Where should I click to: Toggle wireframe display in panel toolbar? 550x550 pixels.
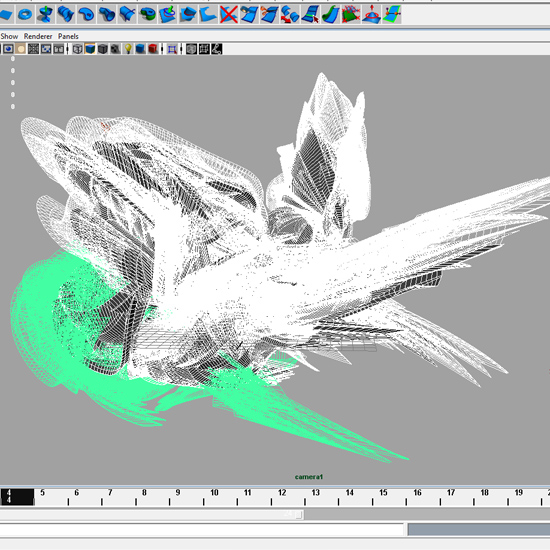[x=78, y=49]
